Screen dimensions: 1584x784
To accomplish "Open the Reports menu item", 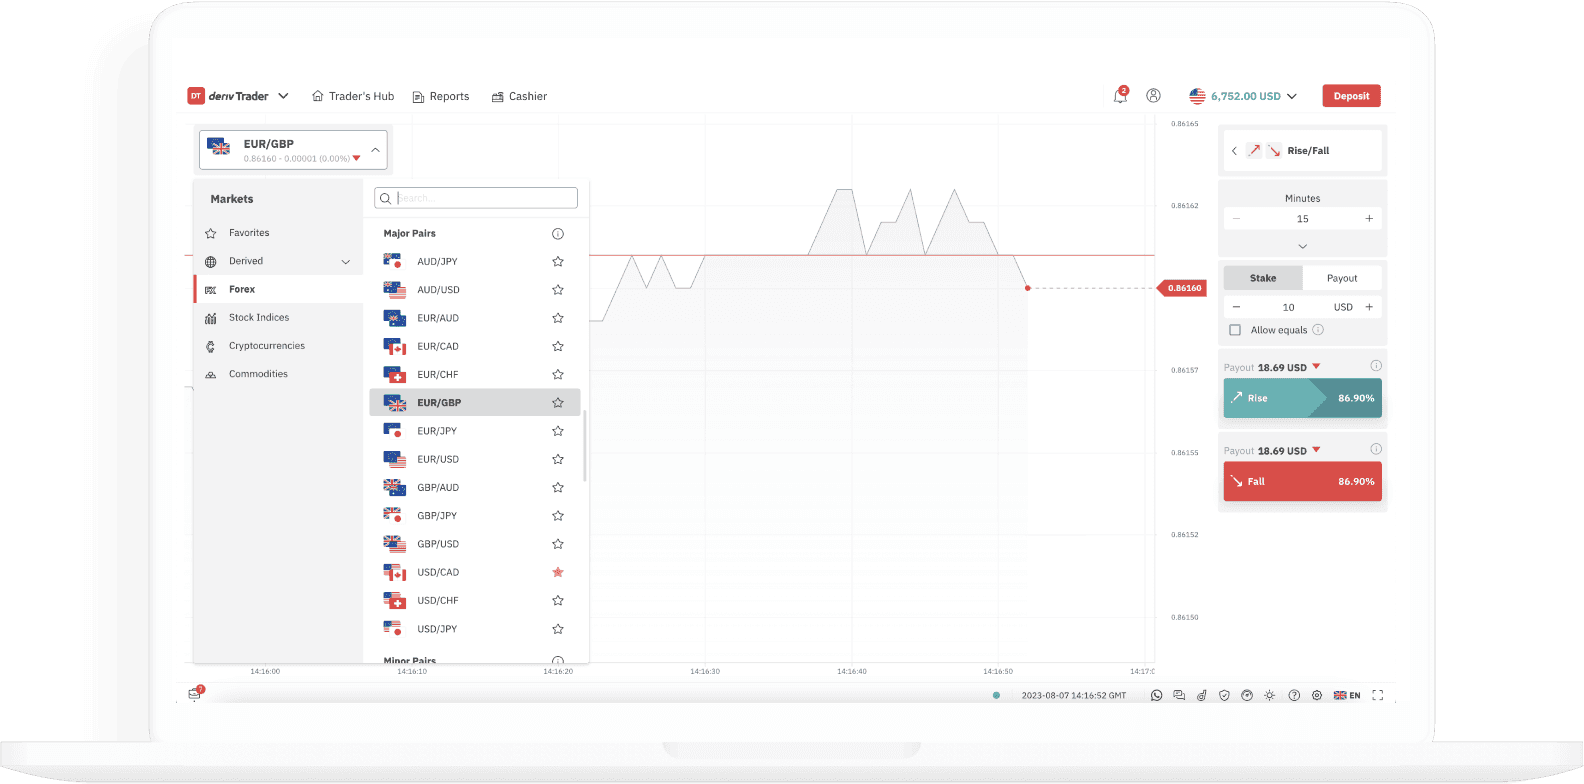I will click(x=441, y=96).
